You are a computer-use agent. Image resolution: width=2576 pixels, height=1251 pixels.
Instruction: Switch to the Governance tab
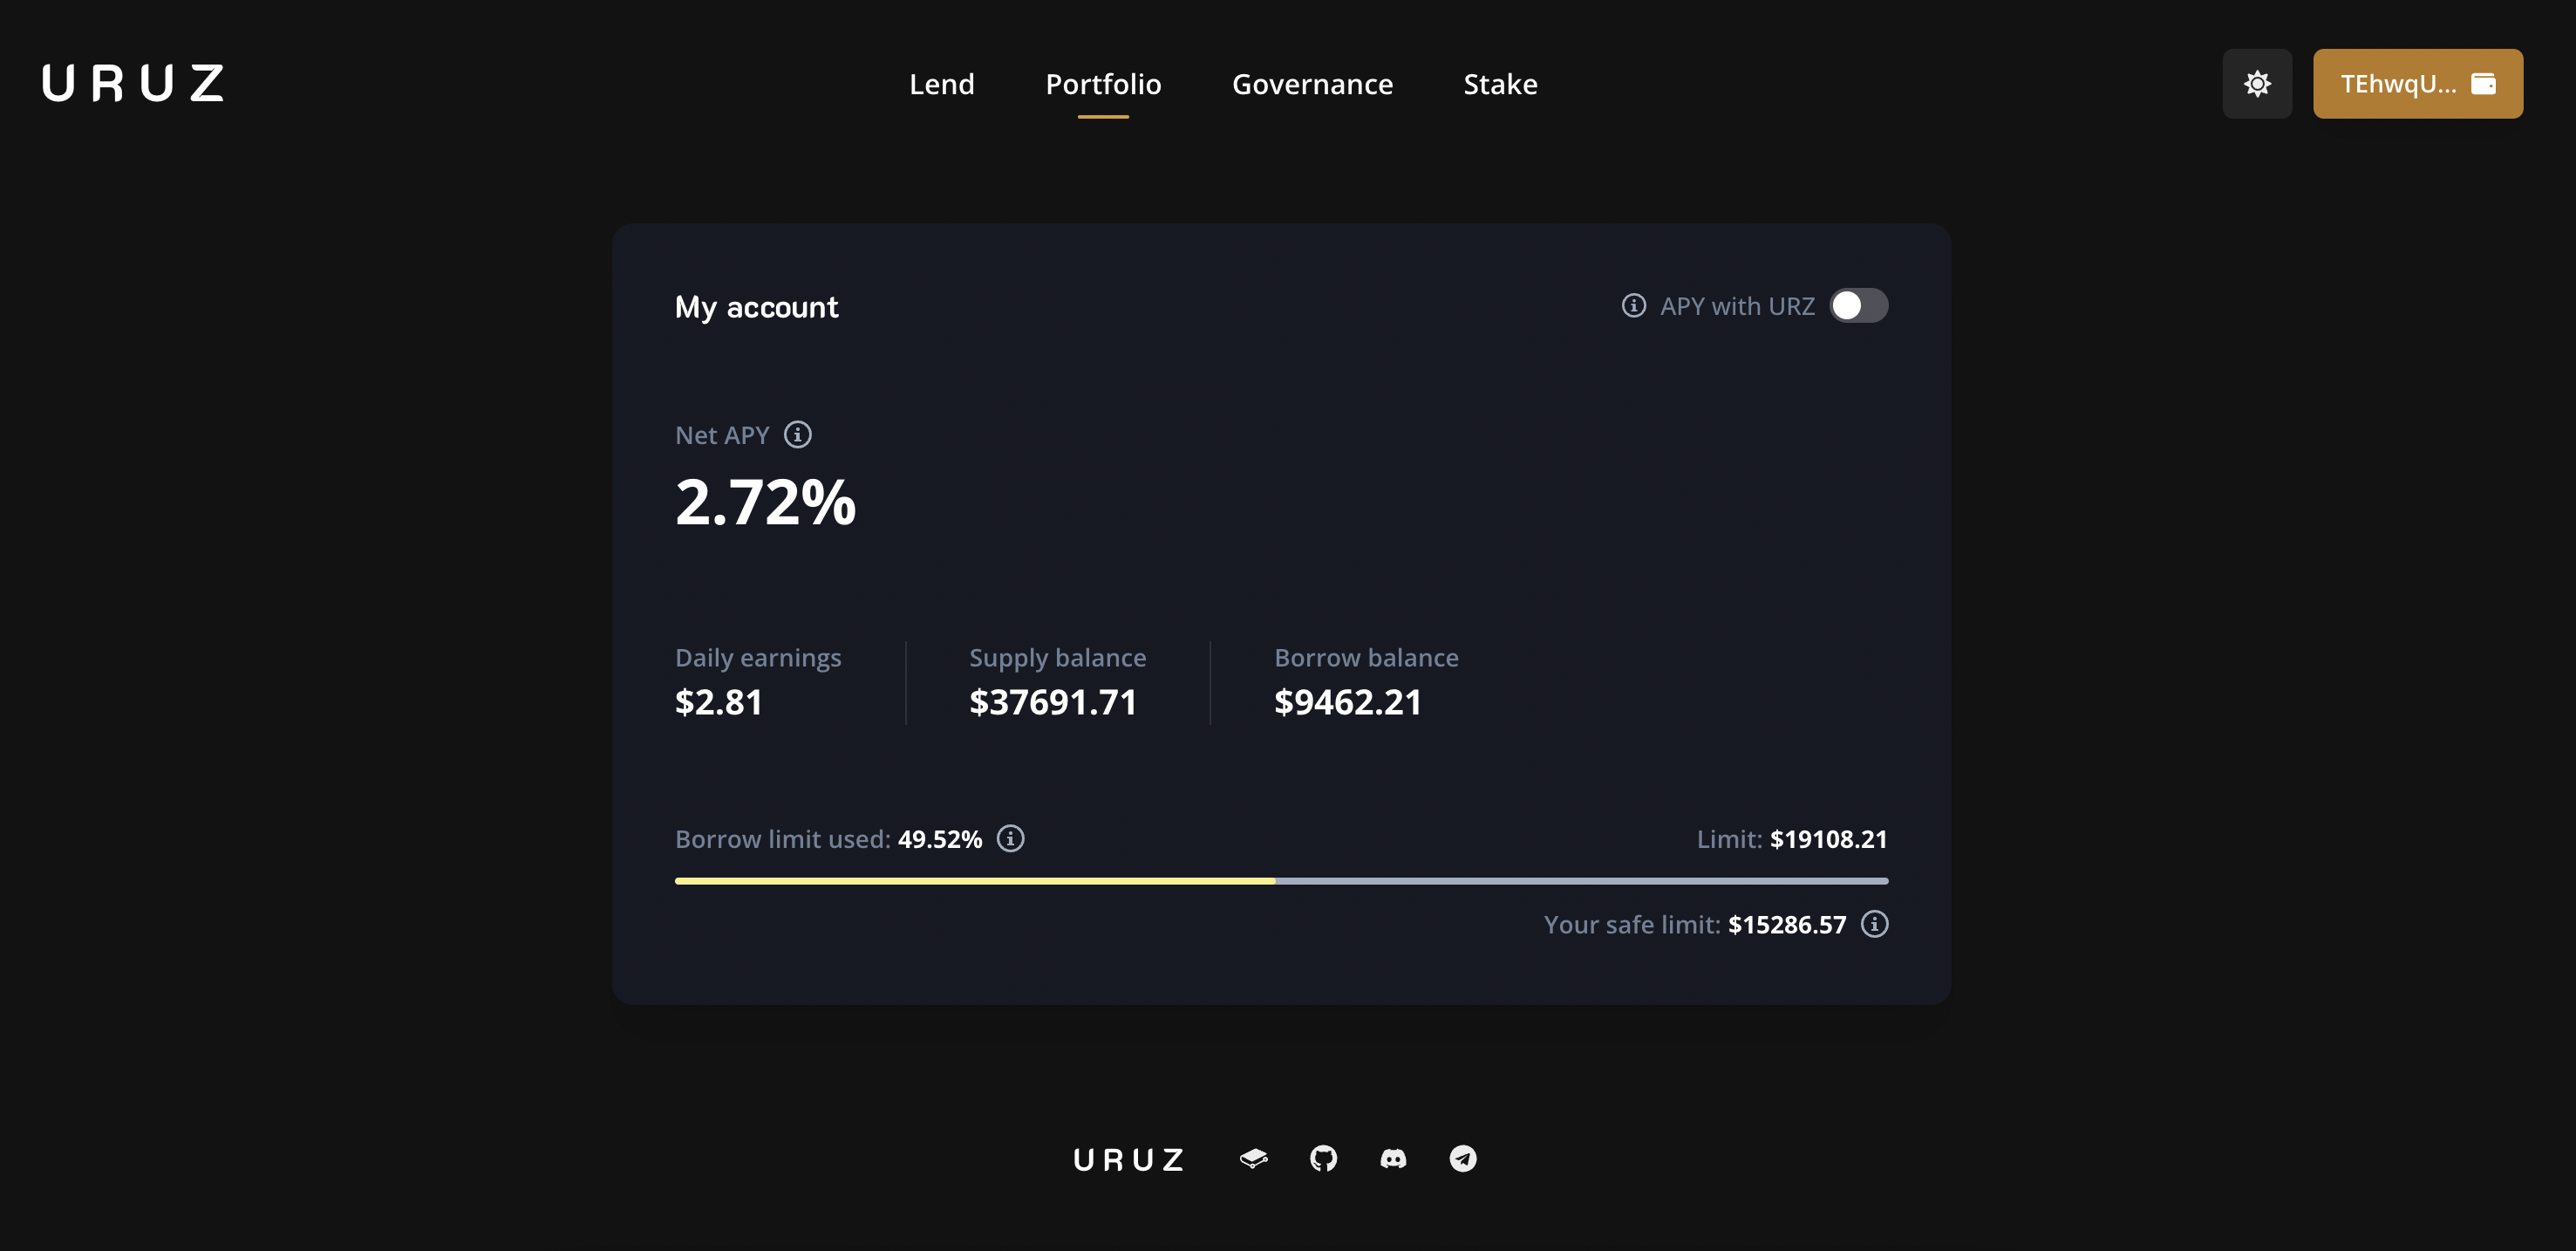(x=1311, y=84)
